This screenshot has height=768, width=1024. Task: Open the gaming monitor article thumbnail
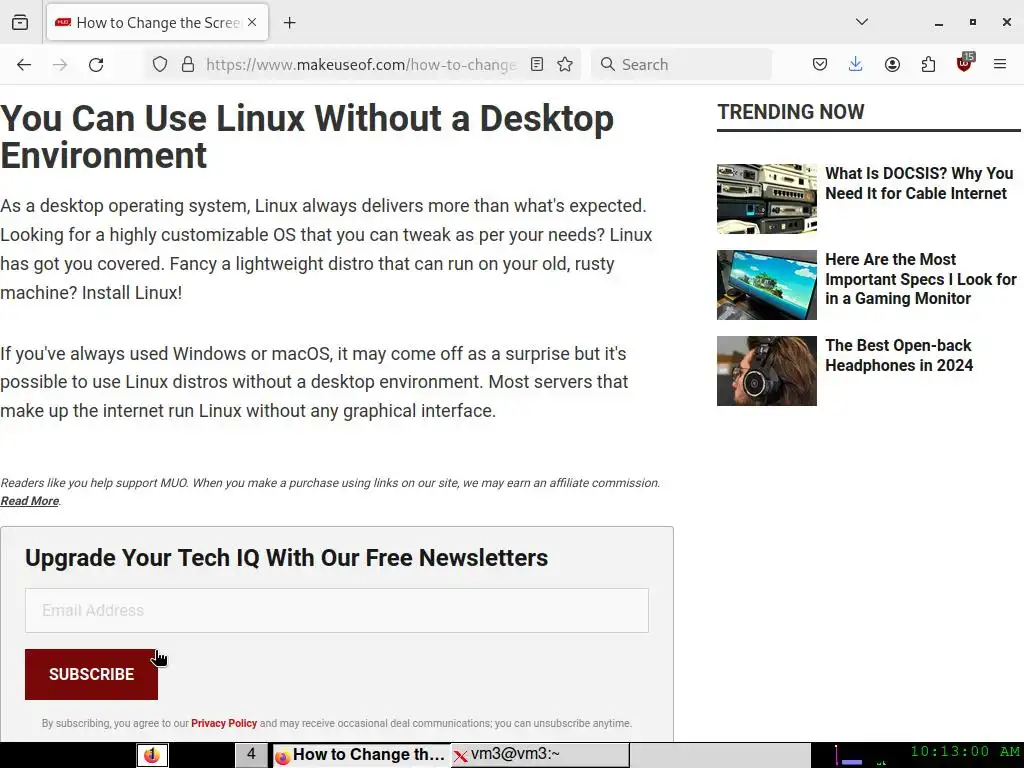(767, 285)
